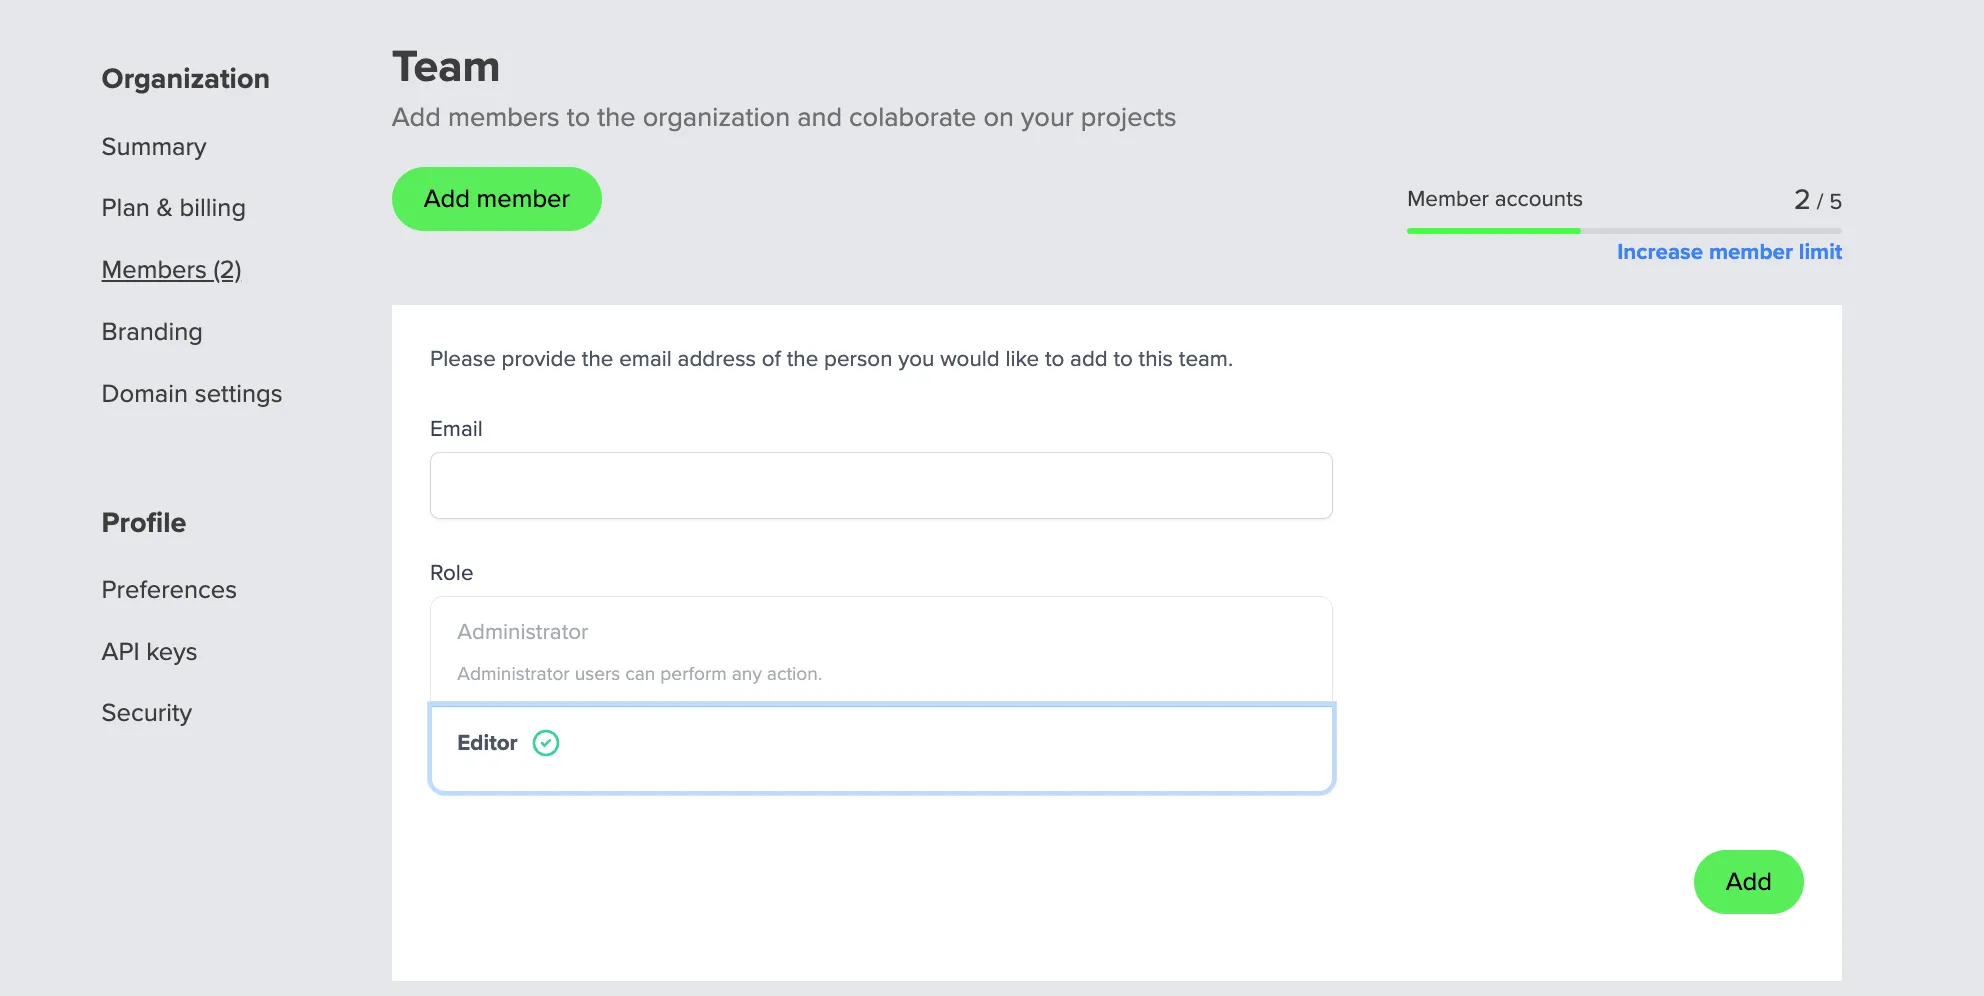The width and height of the screenshot is (1984, 996).
Task: Go to Domain settings
Action: coord(192,394)
